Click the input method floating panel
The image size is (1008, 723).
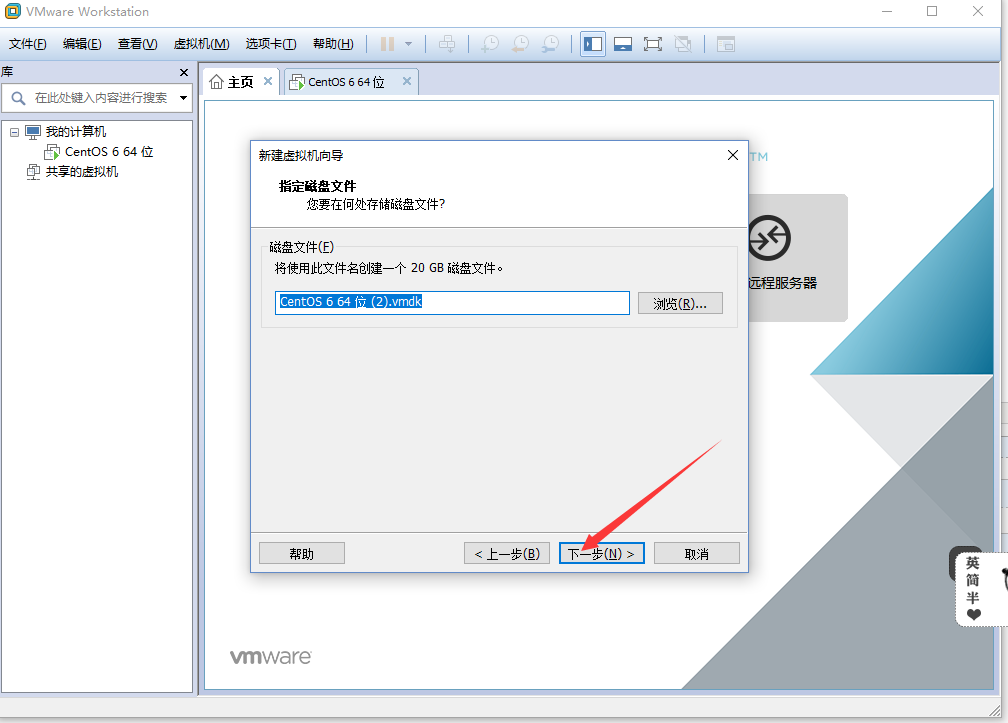pos(979,587)
